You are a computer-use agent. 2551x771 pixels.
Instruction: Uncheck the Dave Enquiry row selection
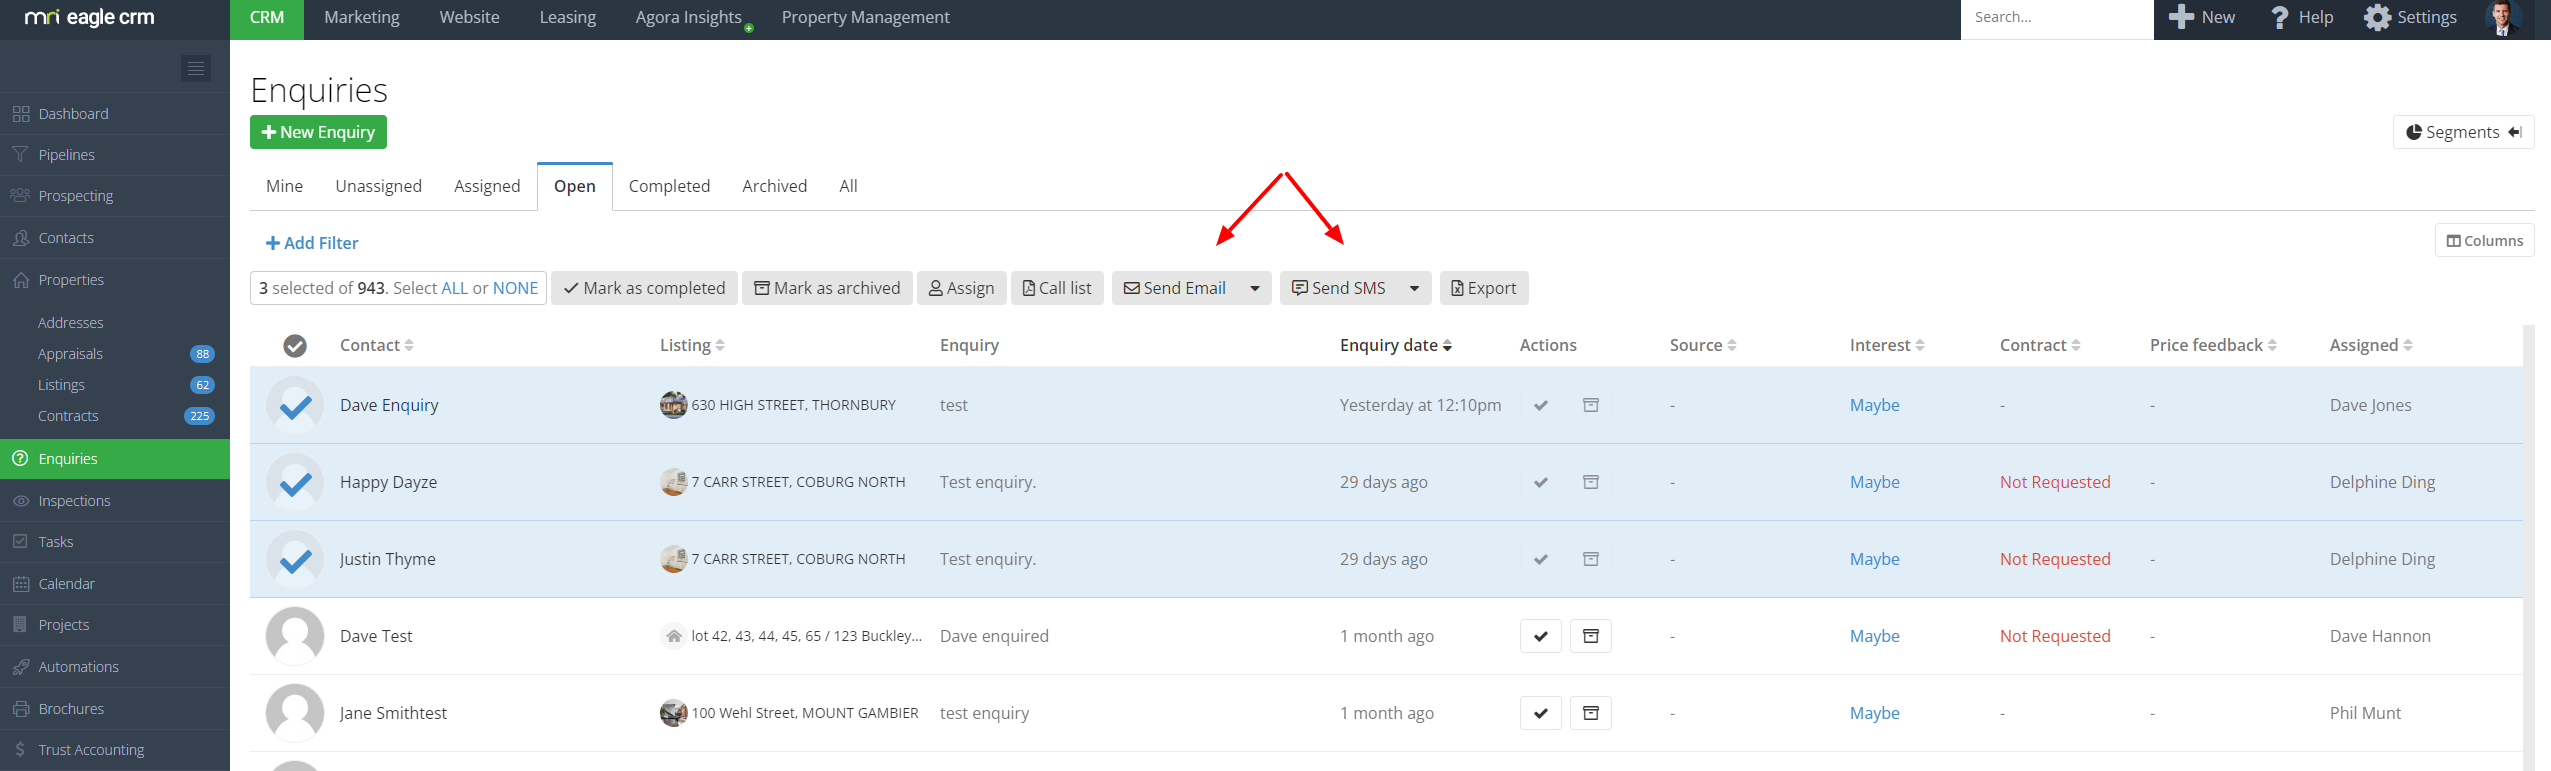point(295,405)
